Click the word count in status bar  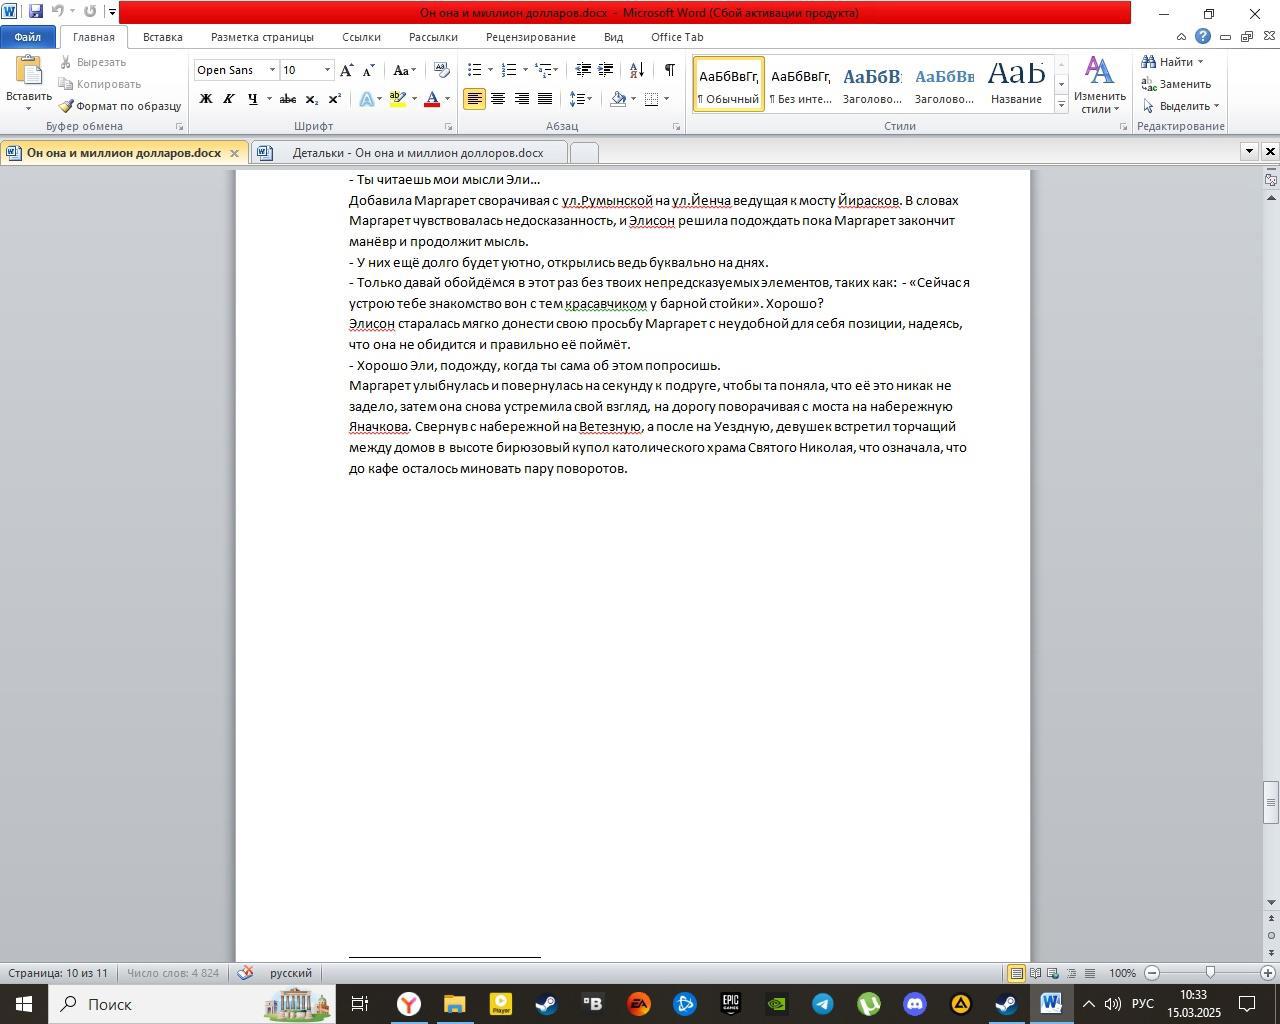[x=173, y=973]
